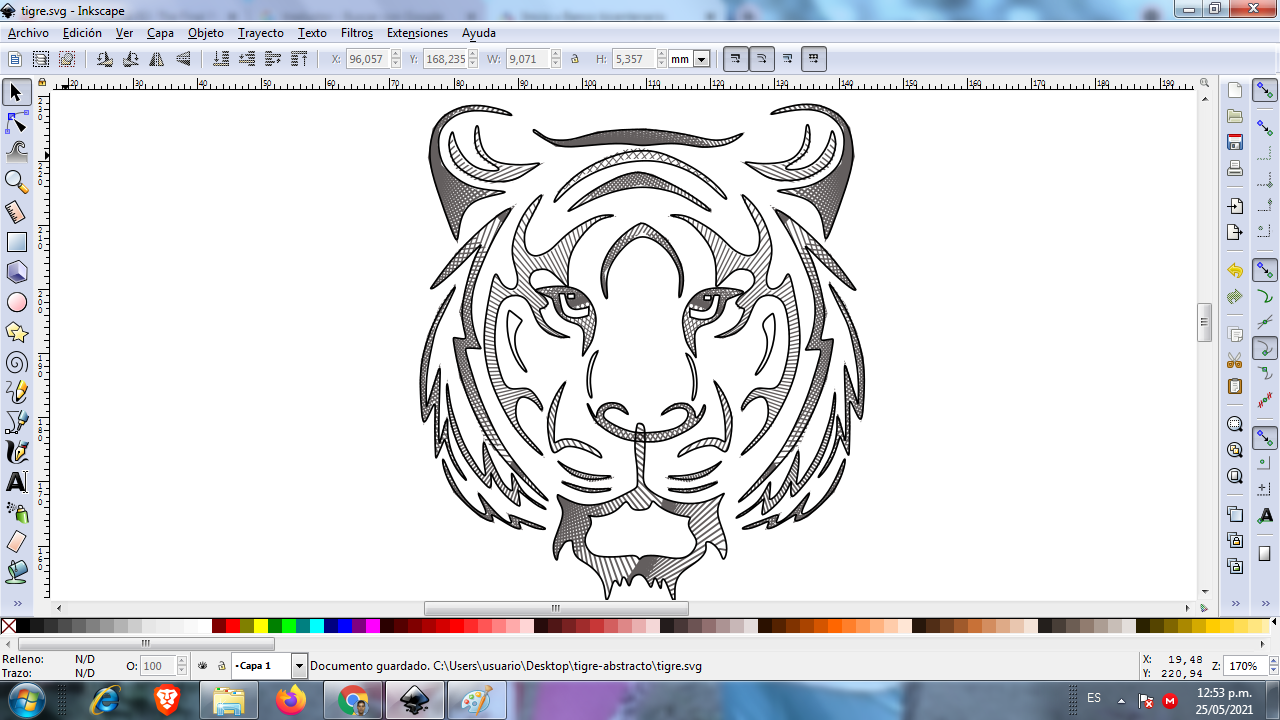
Task: Select the Node edit tool
Action: pyautogui.click(x=16, y=123)
